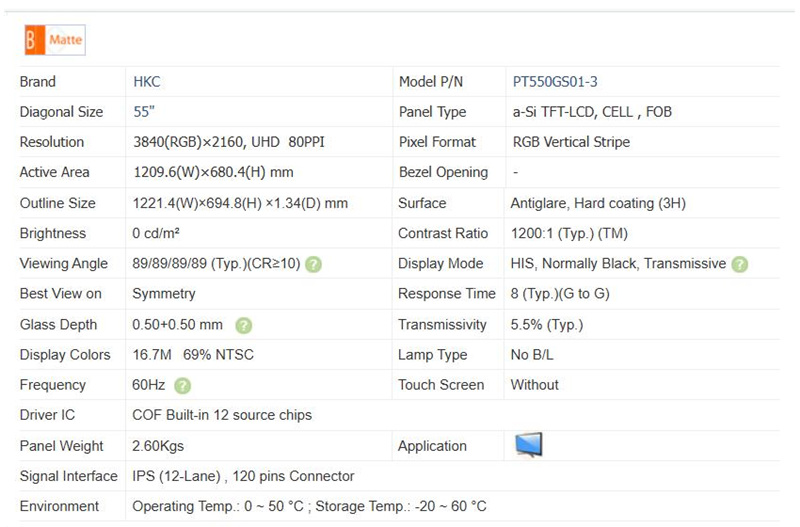Click the 55" diagonal size link

click(x=144, y=112)
